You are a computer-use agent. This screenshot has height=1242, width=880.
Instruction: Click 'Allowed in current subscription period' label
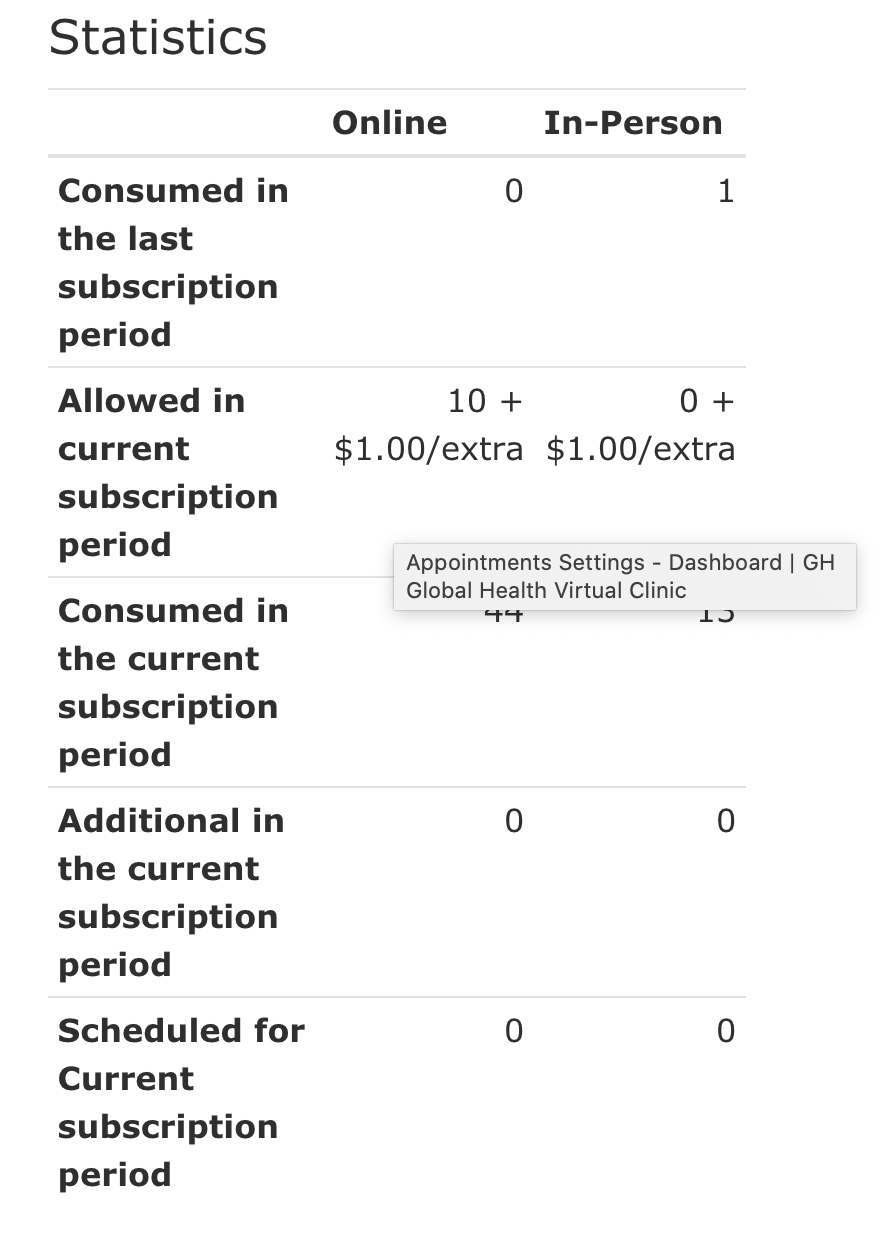pyautogui.click(x=168, y=472)
